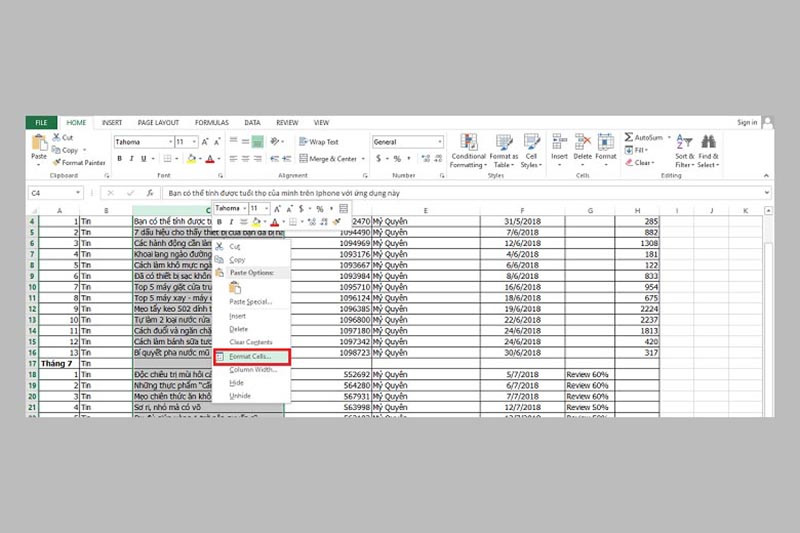Screen dimensions: 800x533
Task: Increase indent in the Alignment group
Action: click(x=287, y=159)
